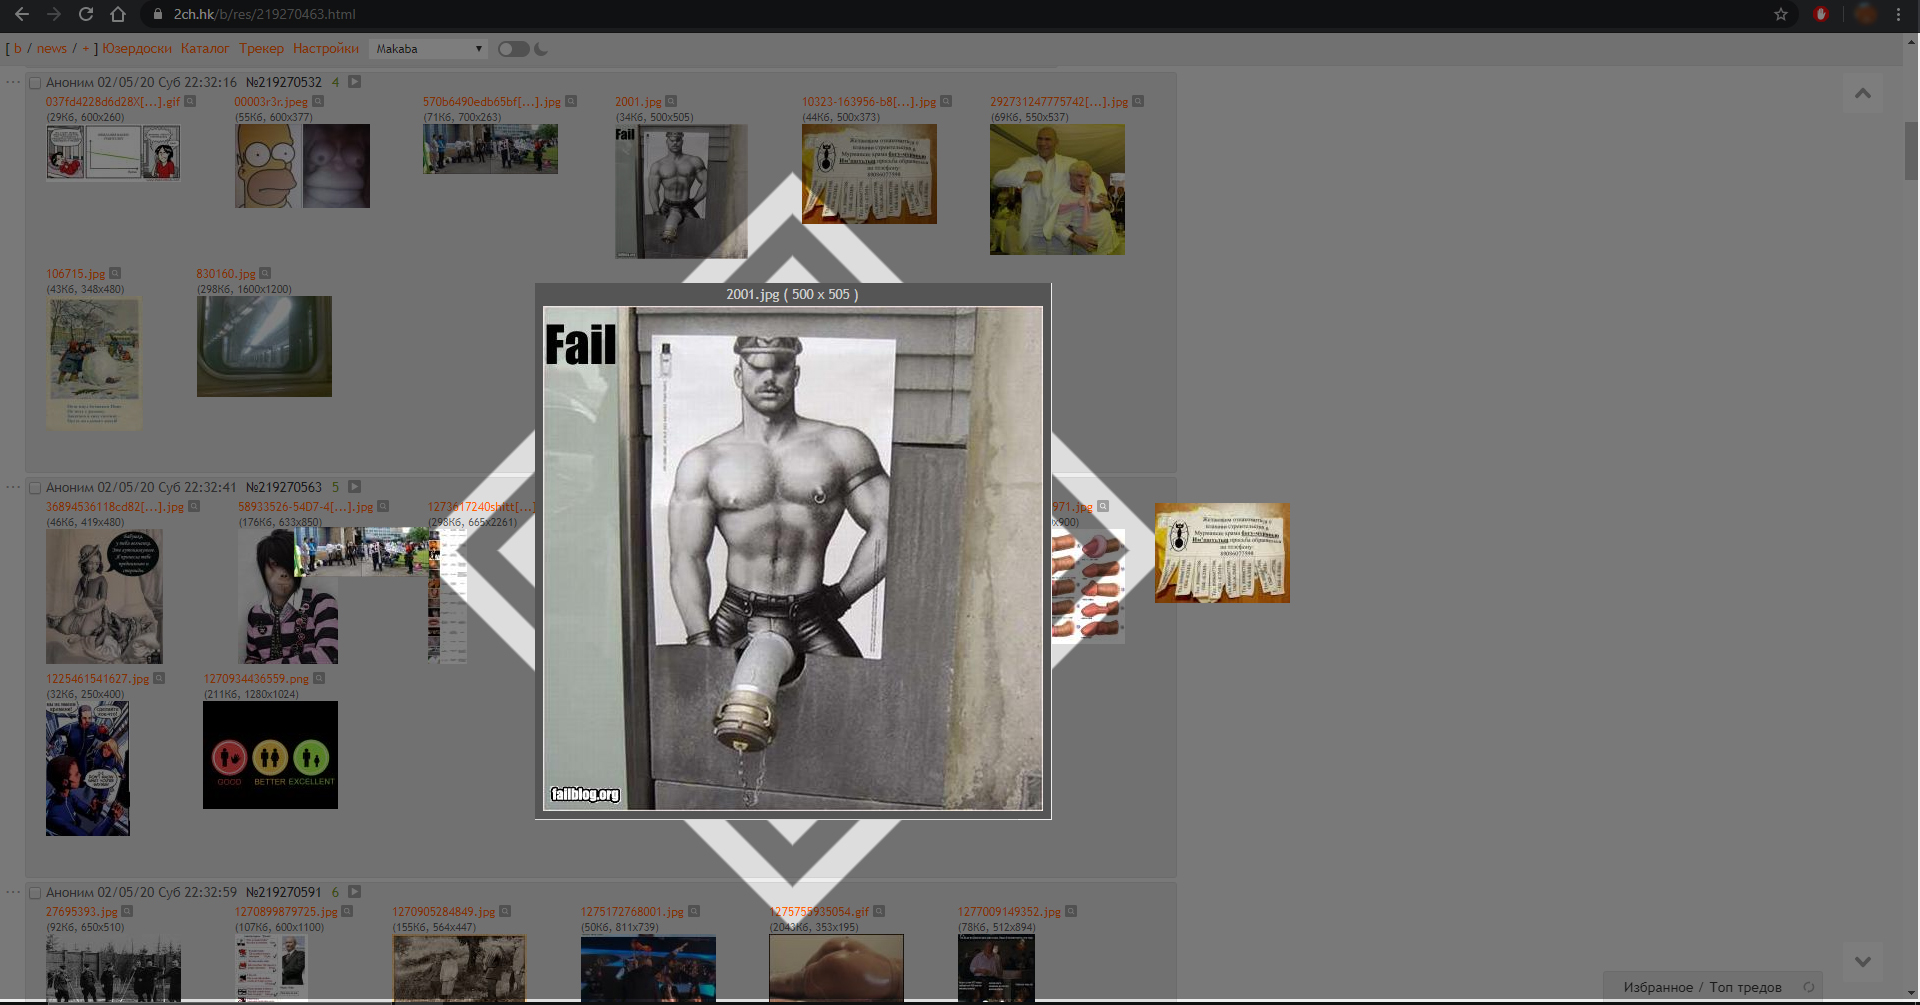Open file link 00003r3r.jpeg
The image size is (1920, 1005).
click(271, 102)
